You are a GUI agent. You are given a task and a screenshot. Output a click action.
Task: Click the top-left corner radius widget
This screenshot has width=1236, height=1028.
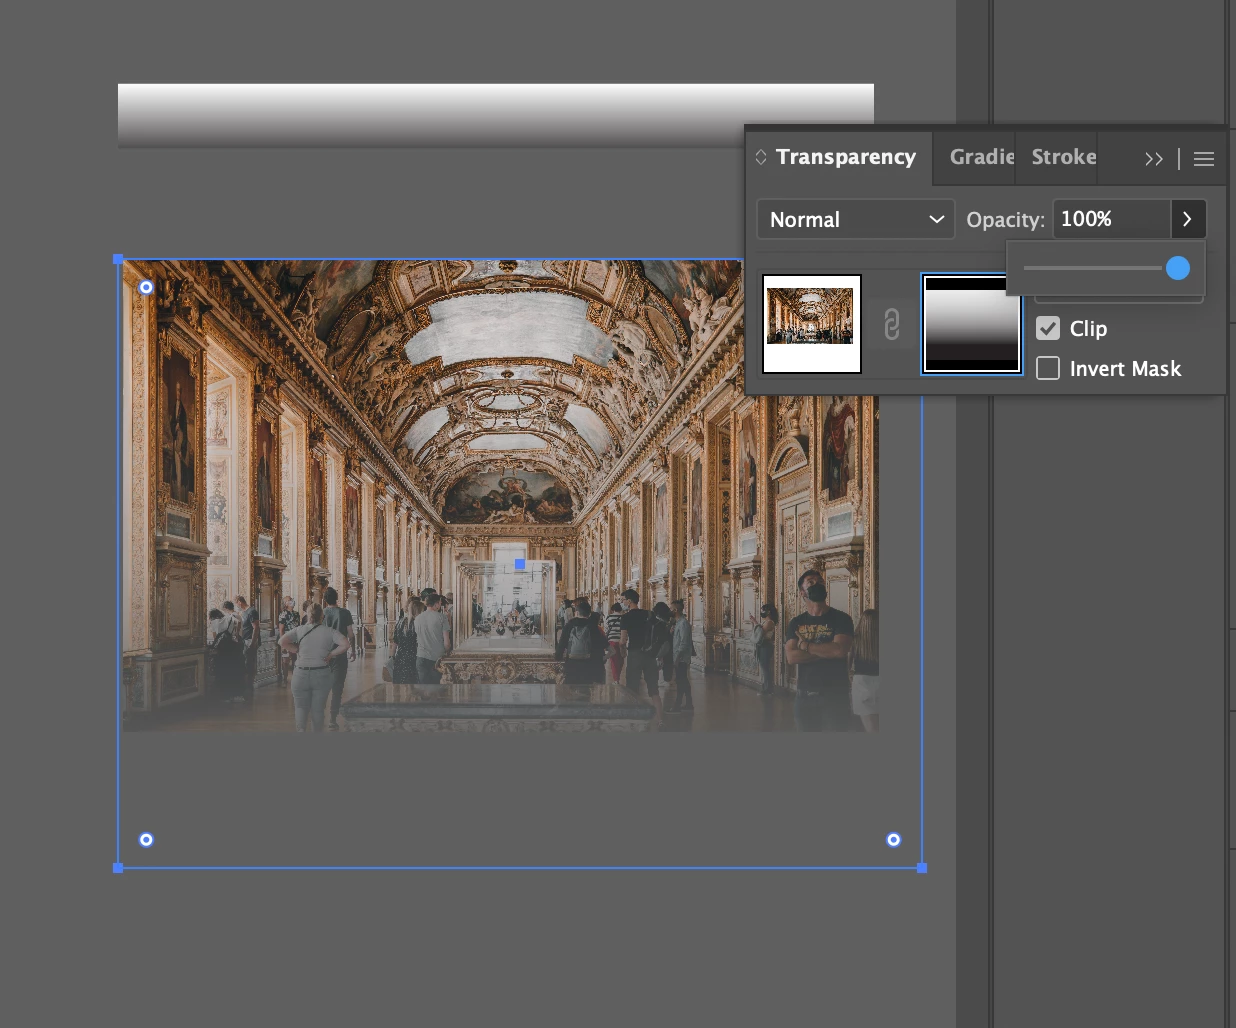pos(146,287)
